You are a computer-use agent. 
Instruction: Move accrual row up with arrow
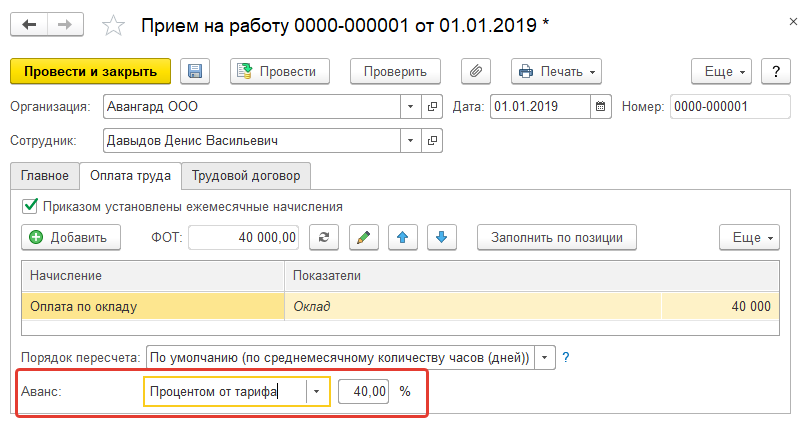click(402, 237)
